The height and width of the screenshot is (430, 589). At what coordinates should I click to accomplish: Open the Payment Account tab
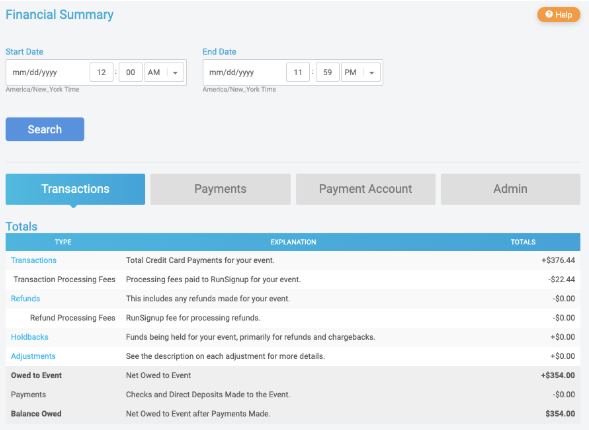click(365, 189)
